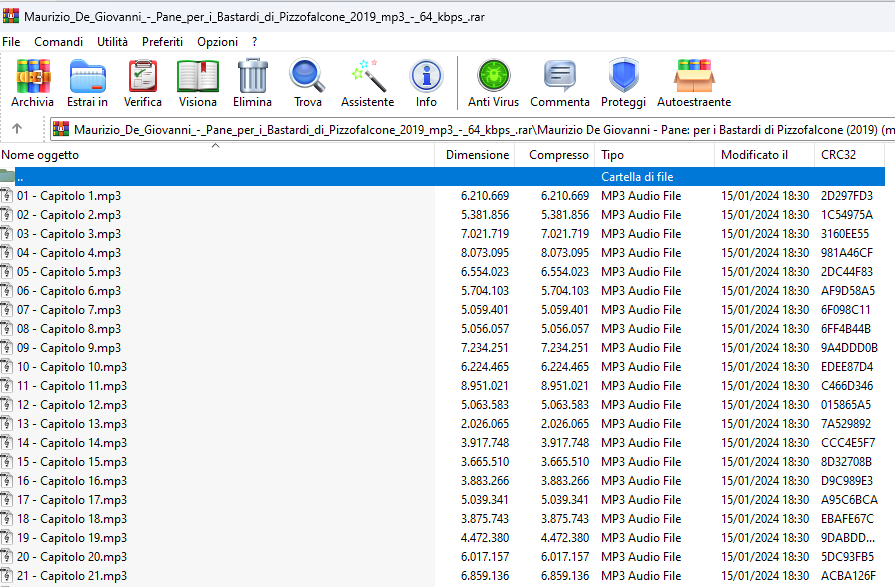Click the file icon of 21 - Capitolo 21.mp3
The width and height of the screenshot is (895, 587).
[x=7, y=575]
